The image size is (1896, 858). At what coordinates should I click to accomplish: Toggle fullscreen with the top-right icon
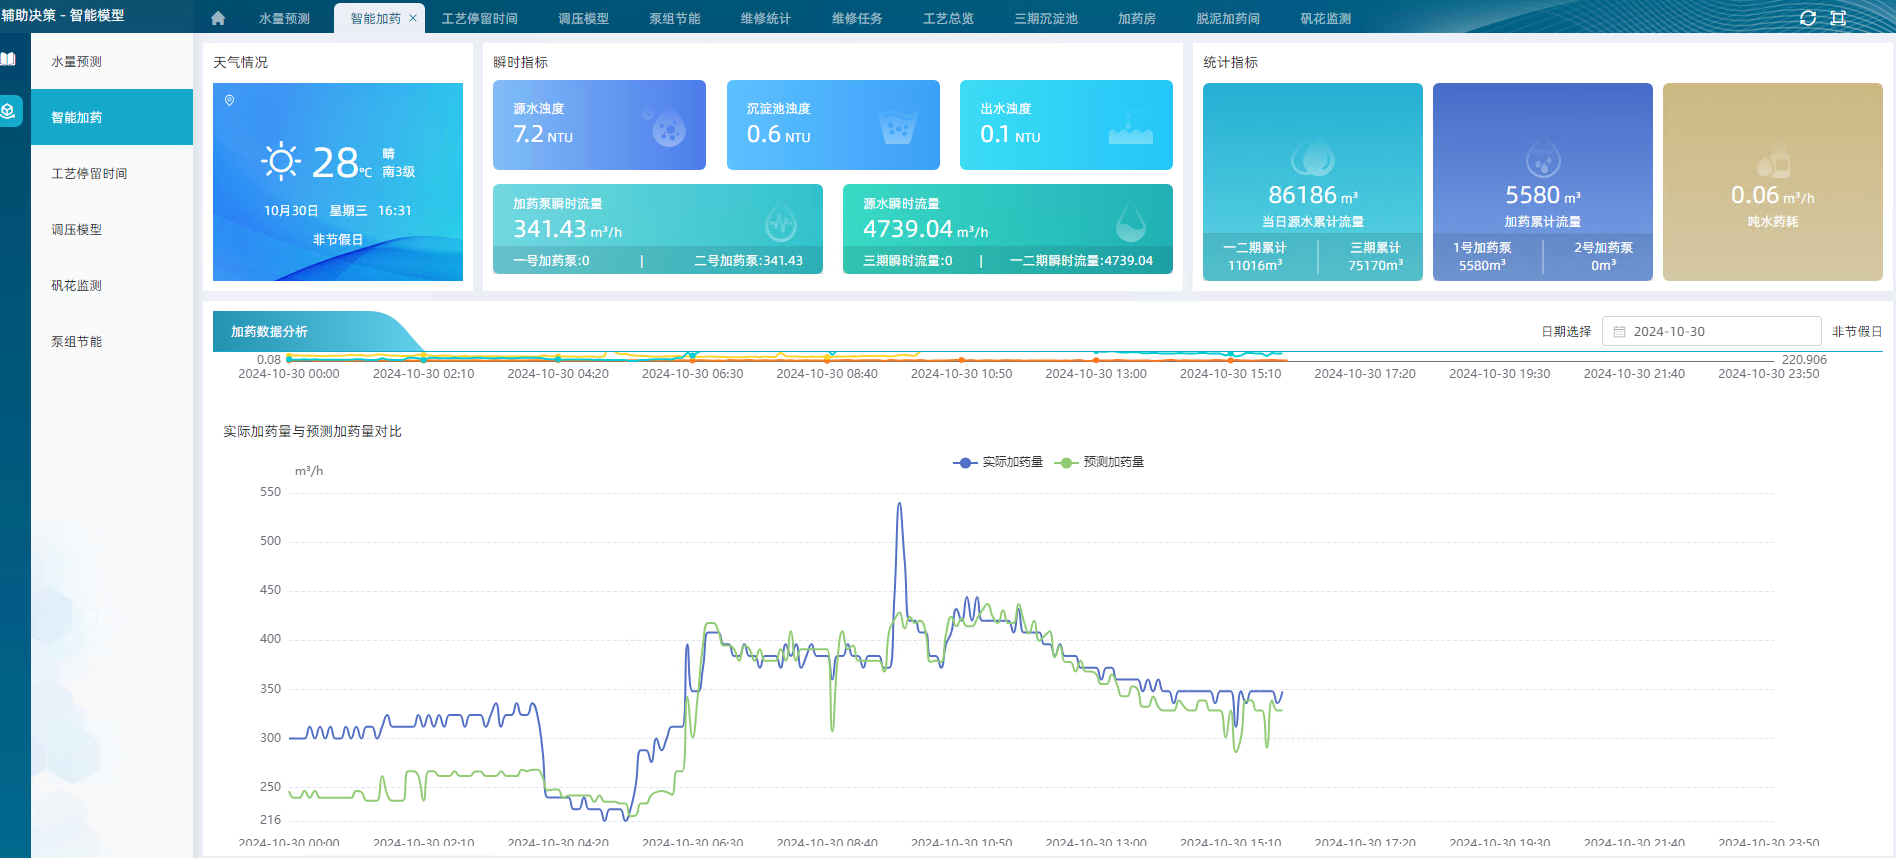coord(1838,18)
